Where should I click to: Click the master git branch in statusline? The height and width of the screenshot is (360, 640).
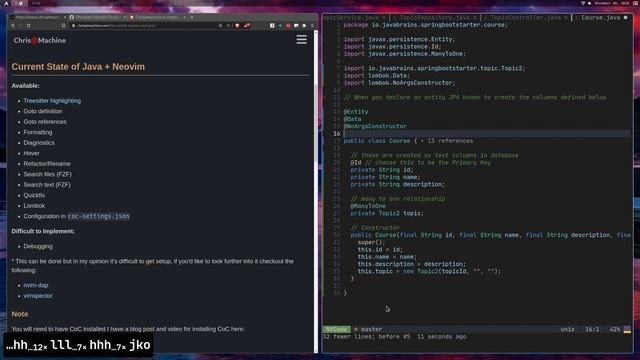371,329
